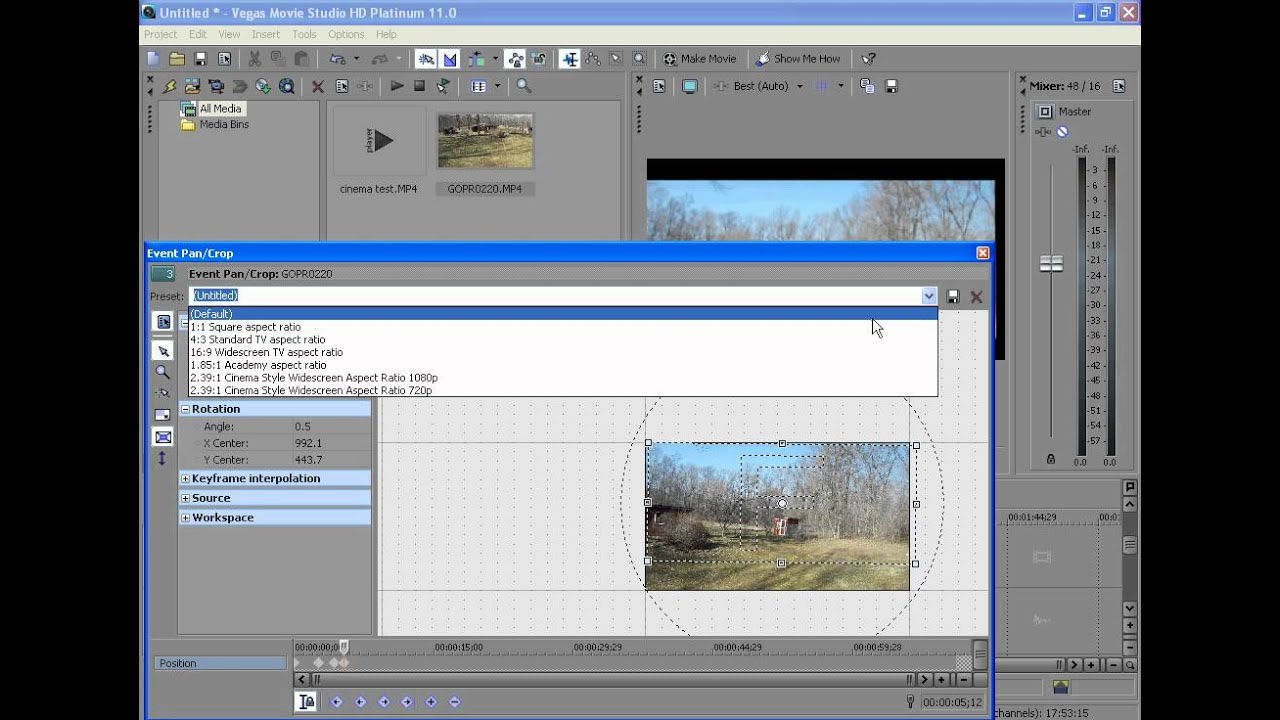Click the Master fader handle in the Mixer
This screenshot has height=720, width=1280.
[1051, 264]
